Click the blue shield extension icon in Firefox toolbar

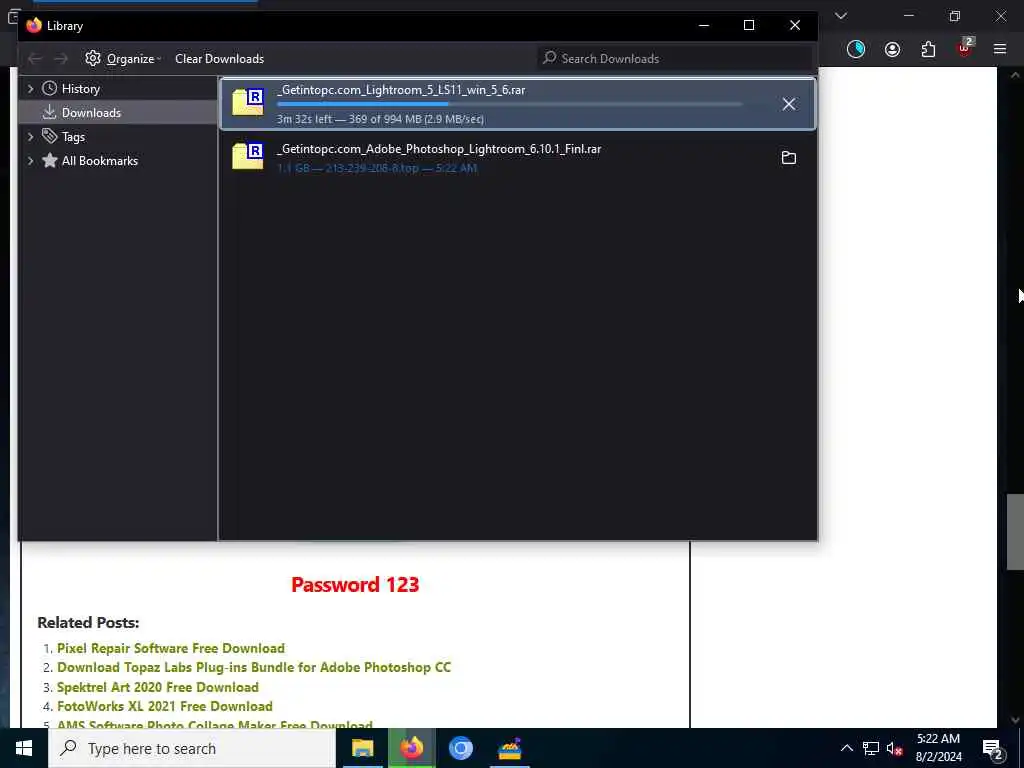856,49
